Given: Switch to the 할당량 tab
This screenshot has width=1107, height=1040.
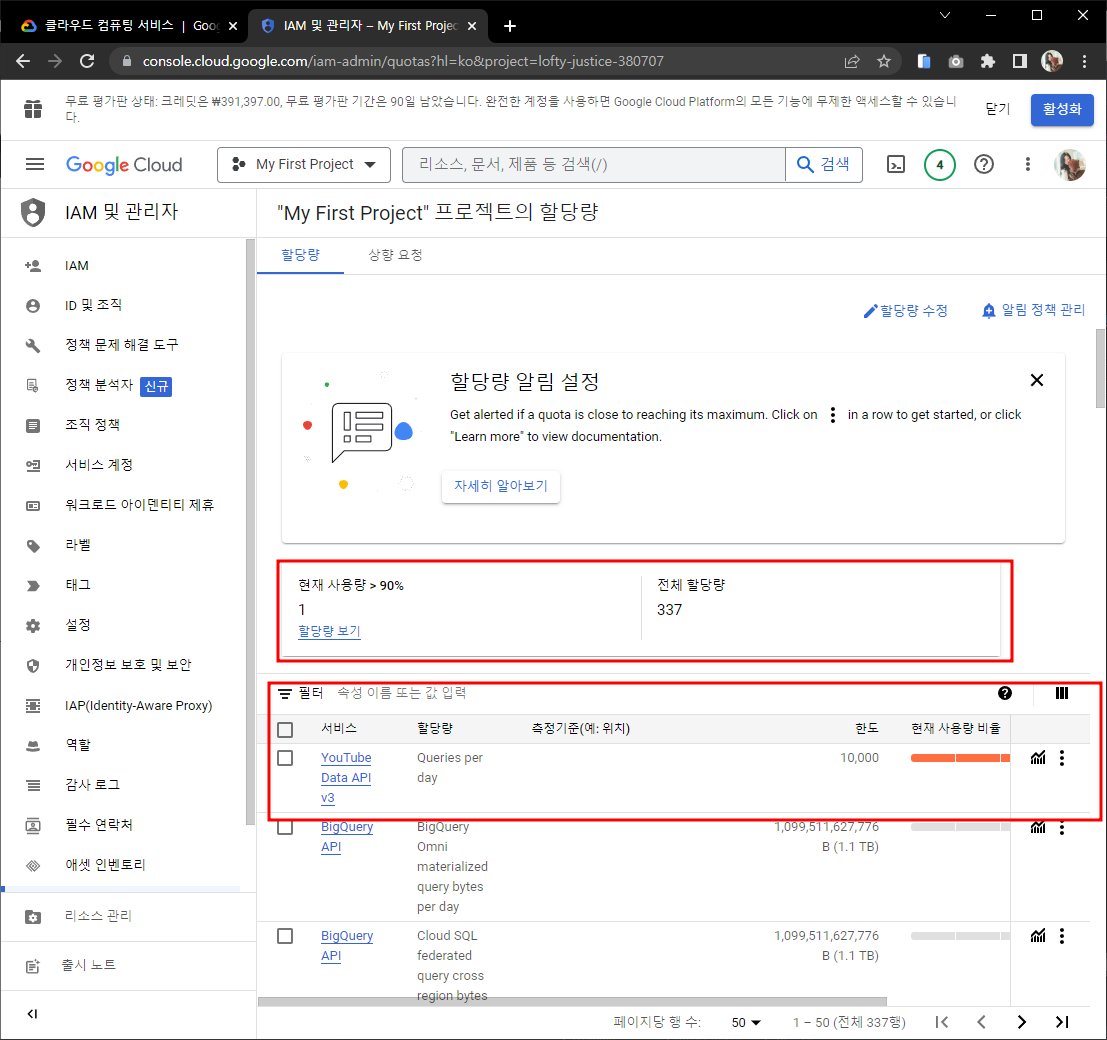Looking at the screenshot, I should coord(301,255).
